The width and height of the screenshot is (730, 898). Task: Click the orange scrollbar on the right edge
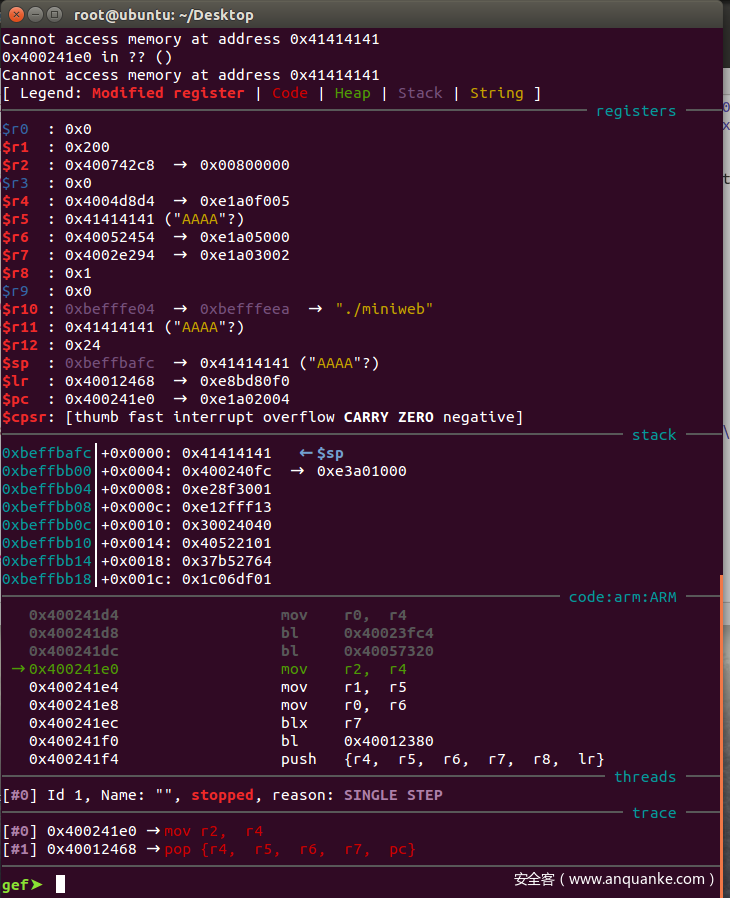(720, 720)
